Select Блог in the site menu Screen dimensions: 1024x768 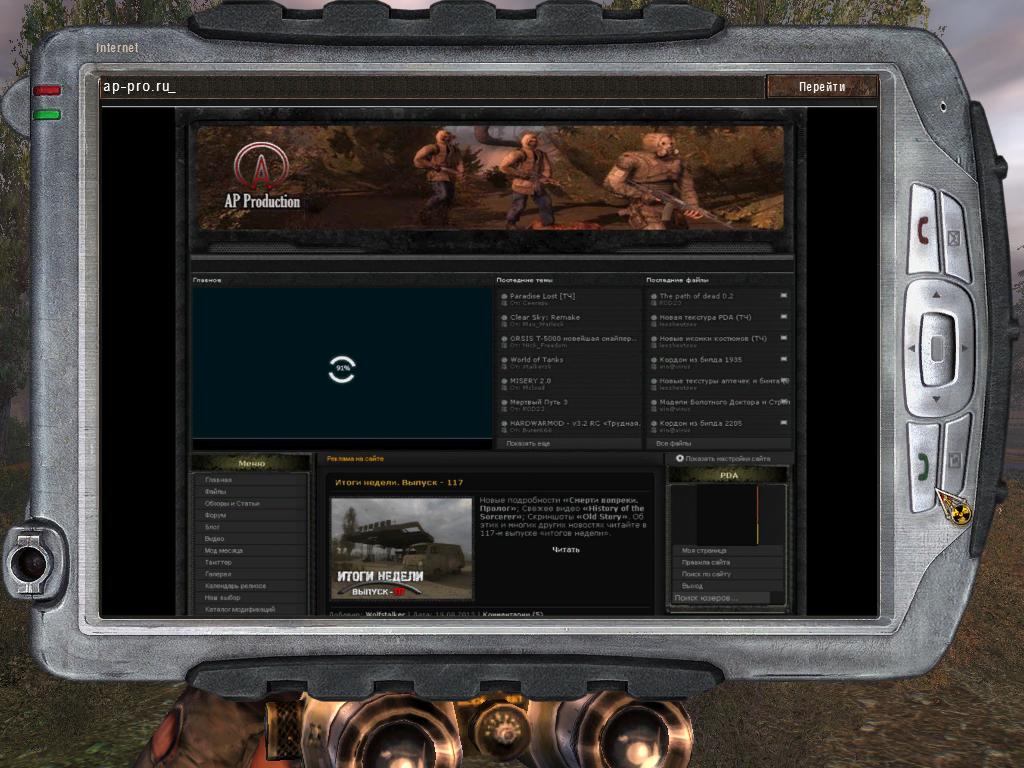click(x=212, y=527)
